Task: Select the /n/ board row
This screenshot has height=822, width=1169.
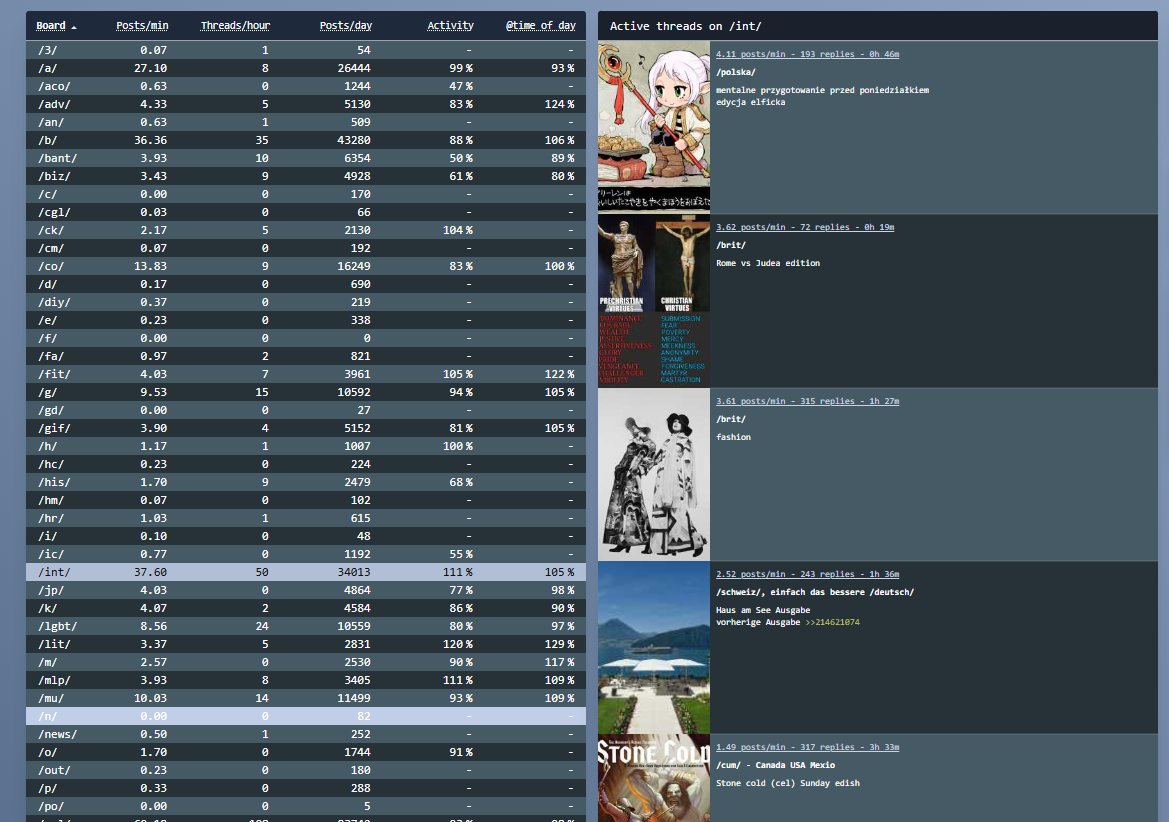Action: (306, 716)
